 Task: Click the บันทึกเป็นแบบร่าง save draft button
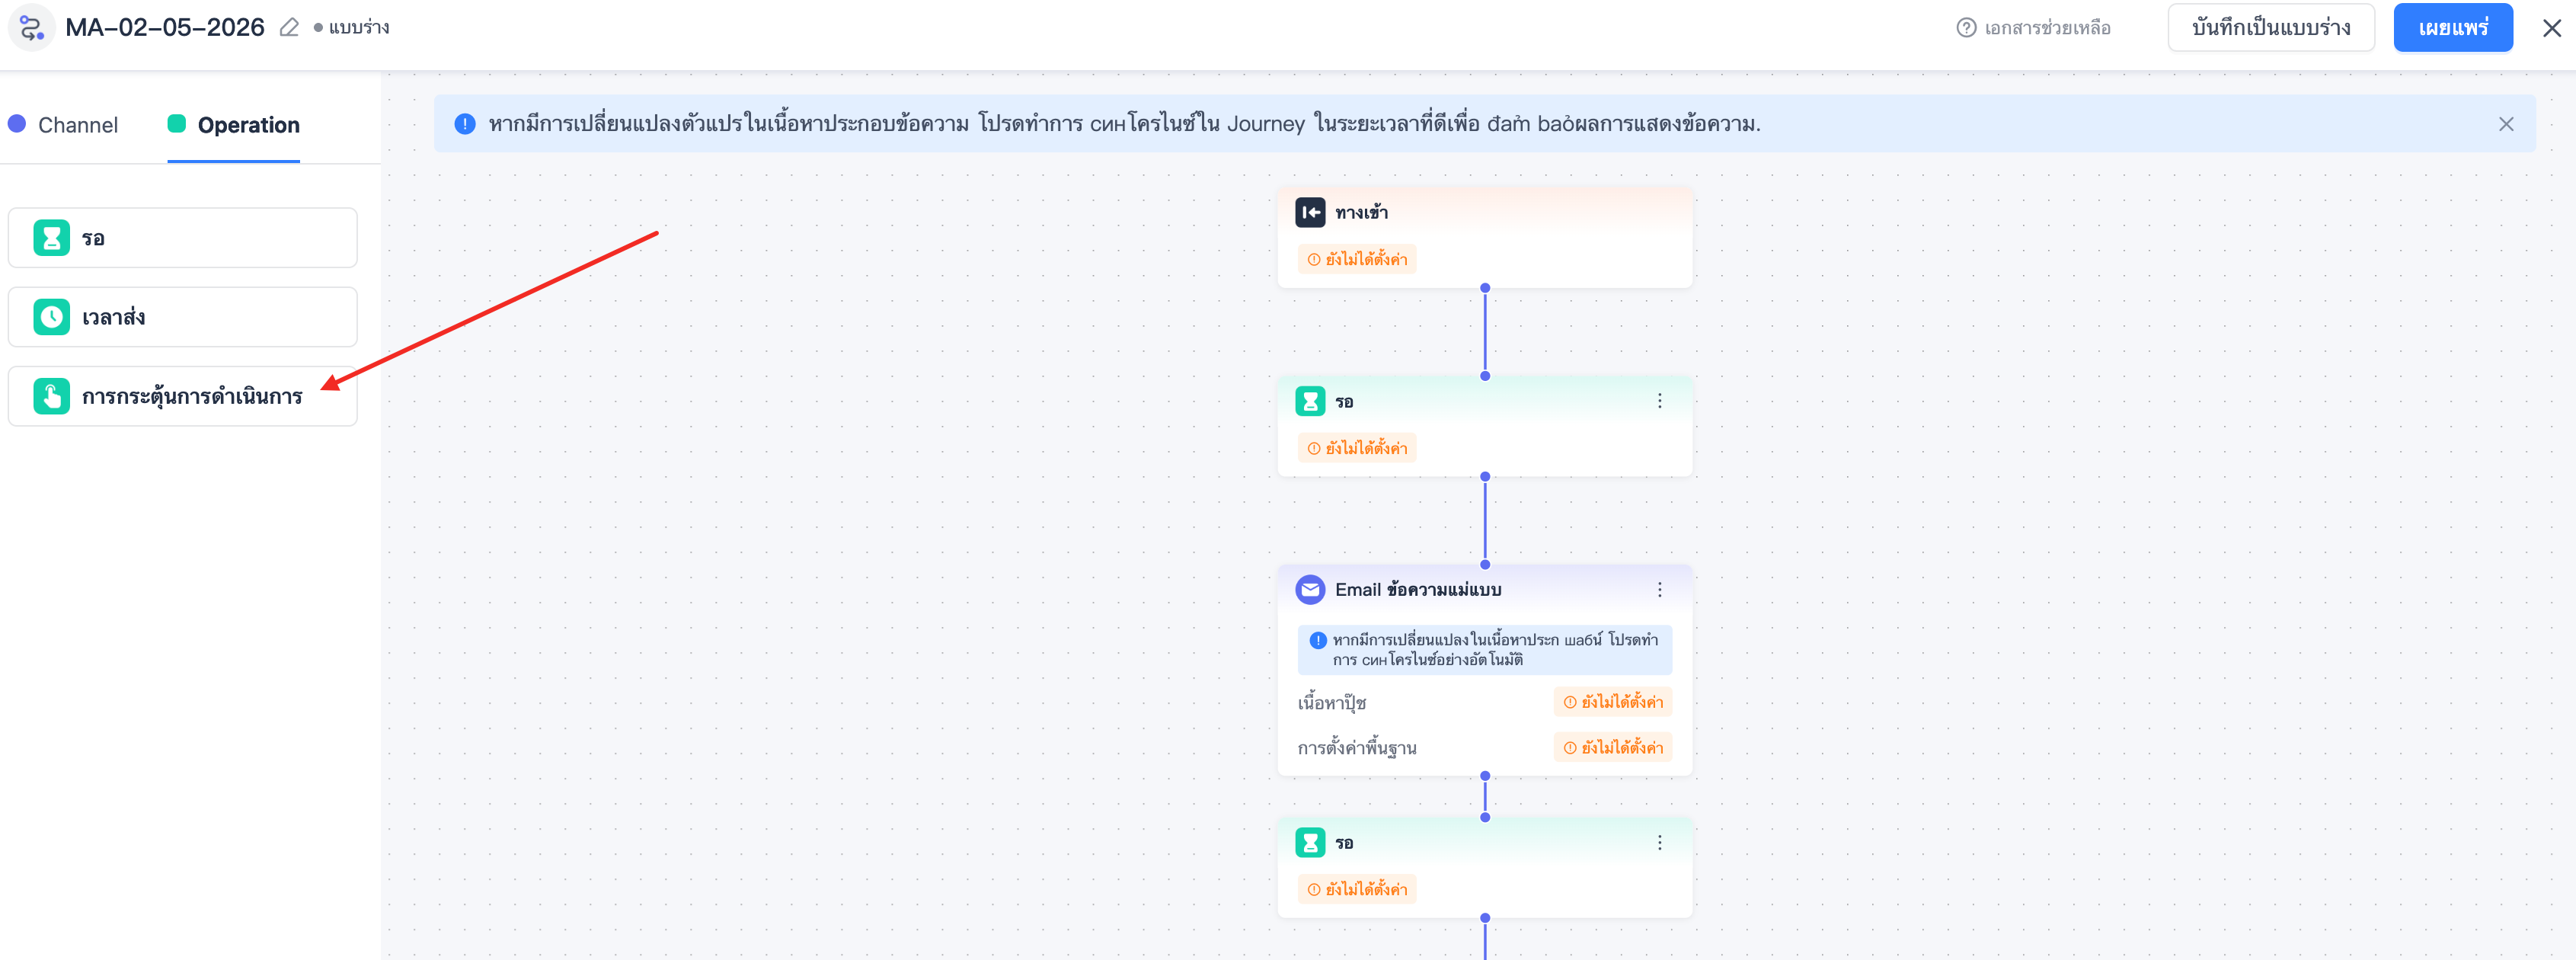tap(2271, 28)
